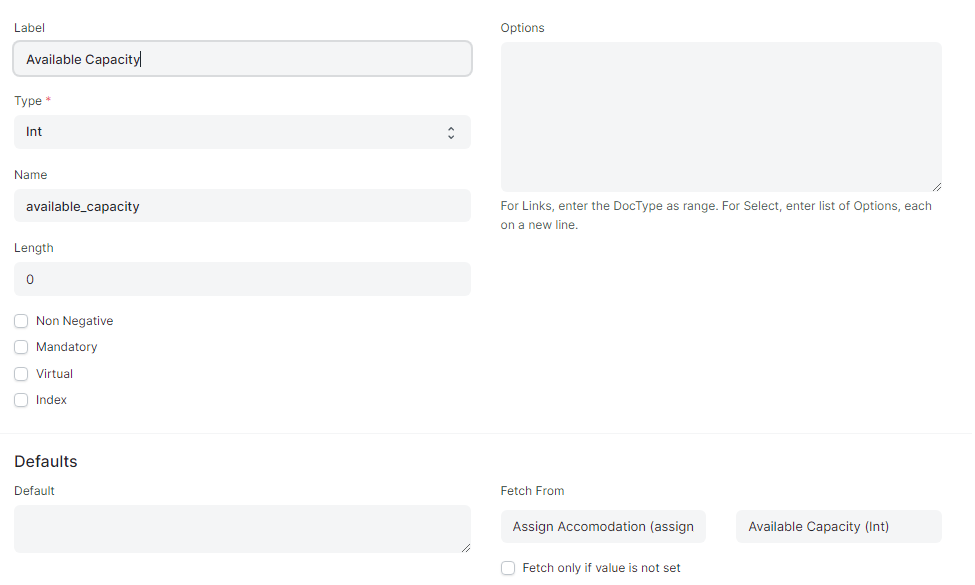
Task: Click the Non Negative label text
Action: point(75,321)
